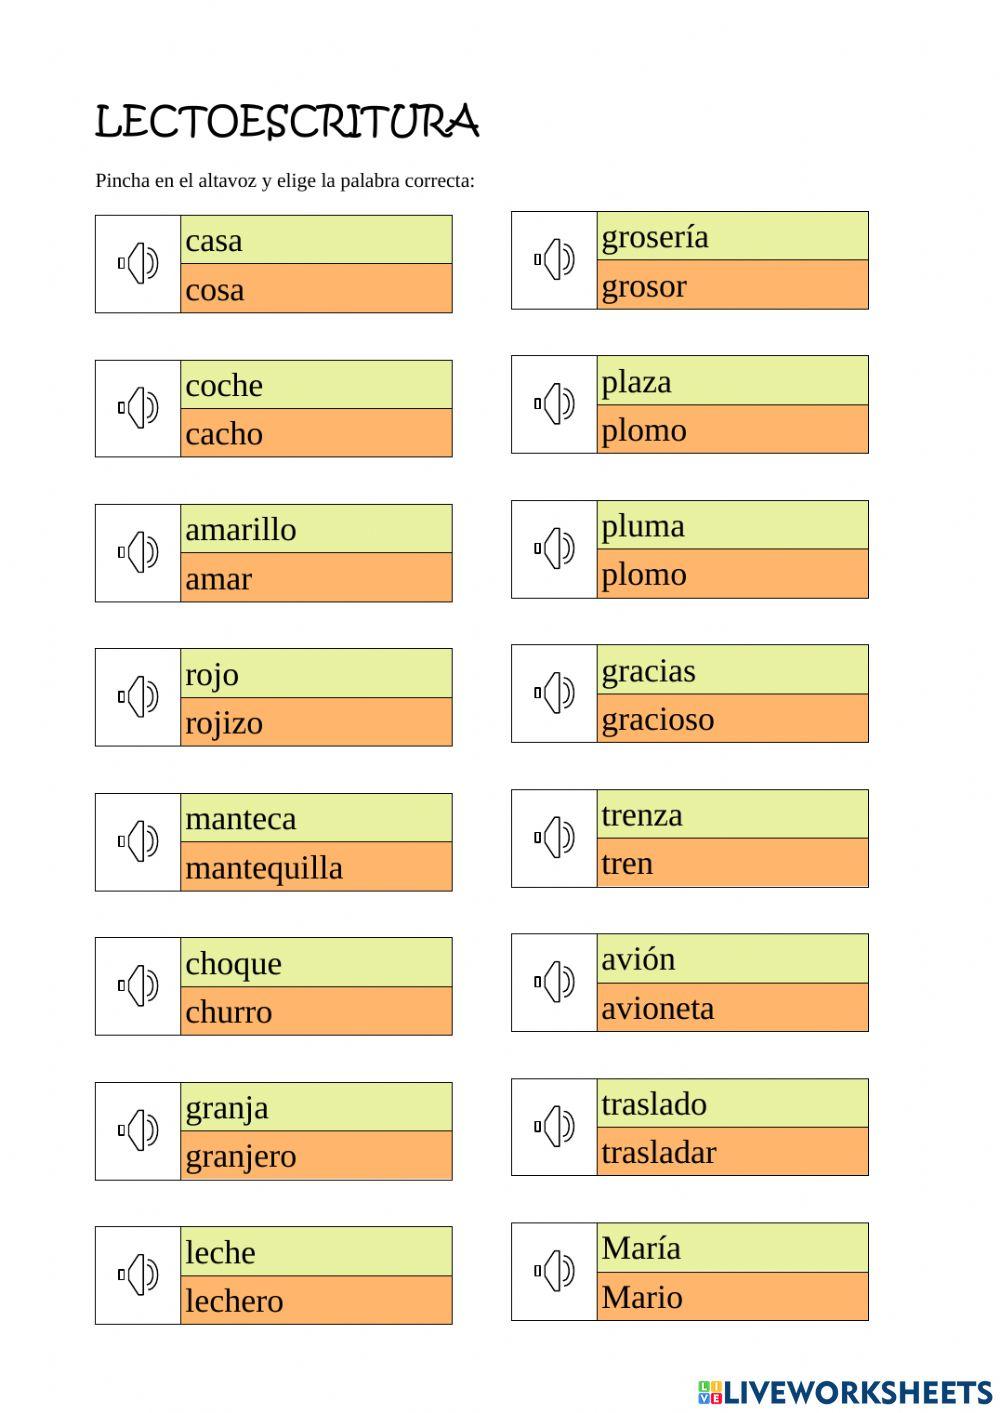Pick the word 'granjero'
The image size is (1000, 1413).
tap(316, 1156)
